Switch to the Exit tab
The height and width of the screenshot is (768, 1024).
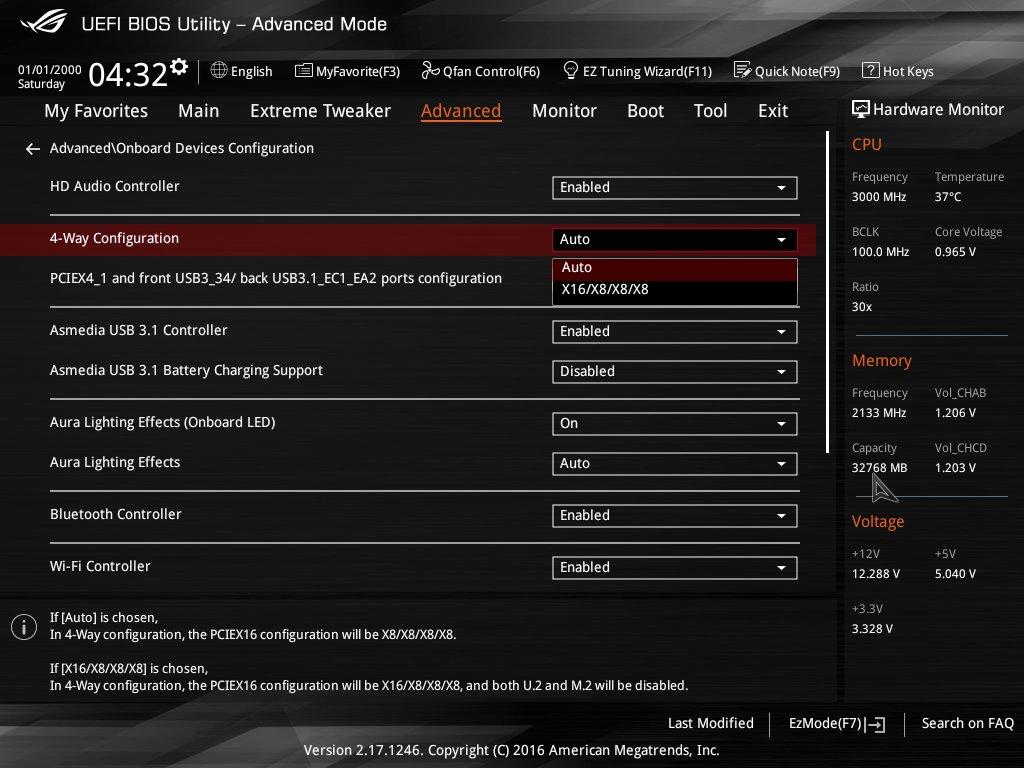[773, 111]
